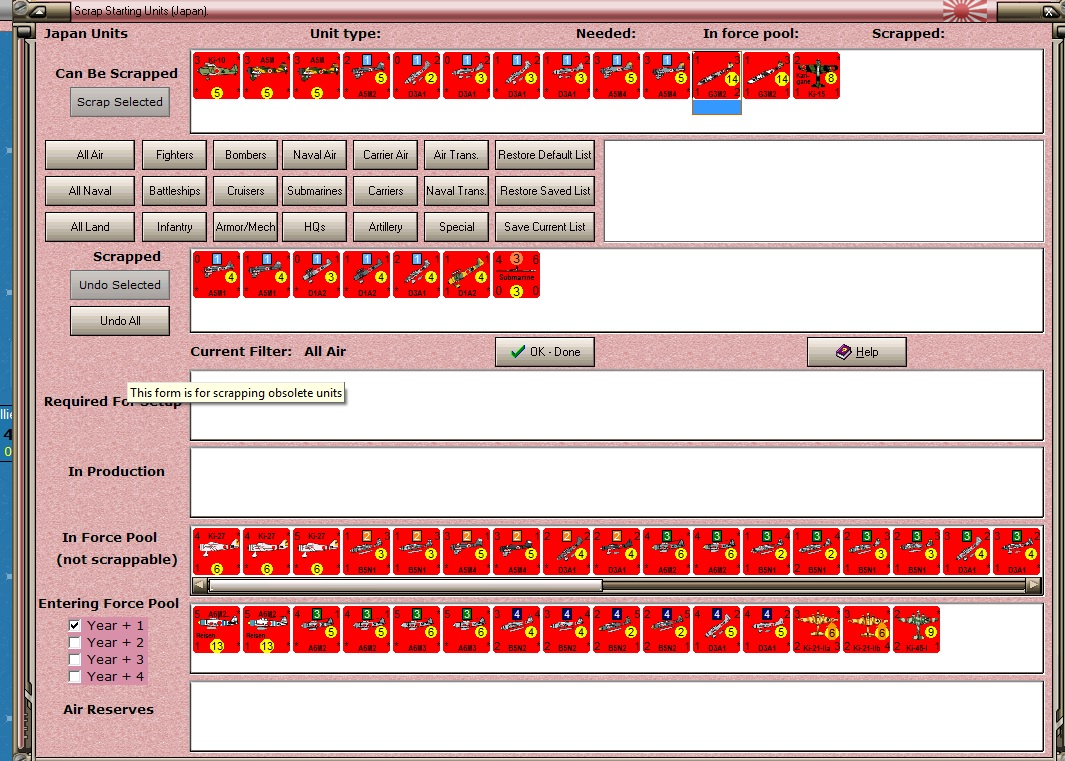Pick the yellow-painted D1A2 in Scrapped list

[467, 275]
